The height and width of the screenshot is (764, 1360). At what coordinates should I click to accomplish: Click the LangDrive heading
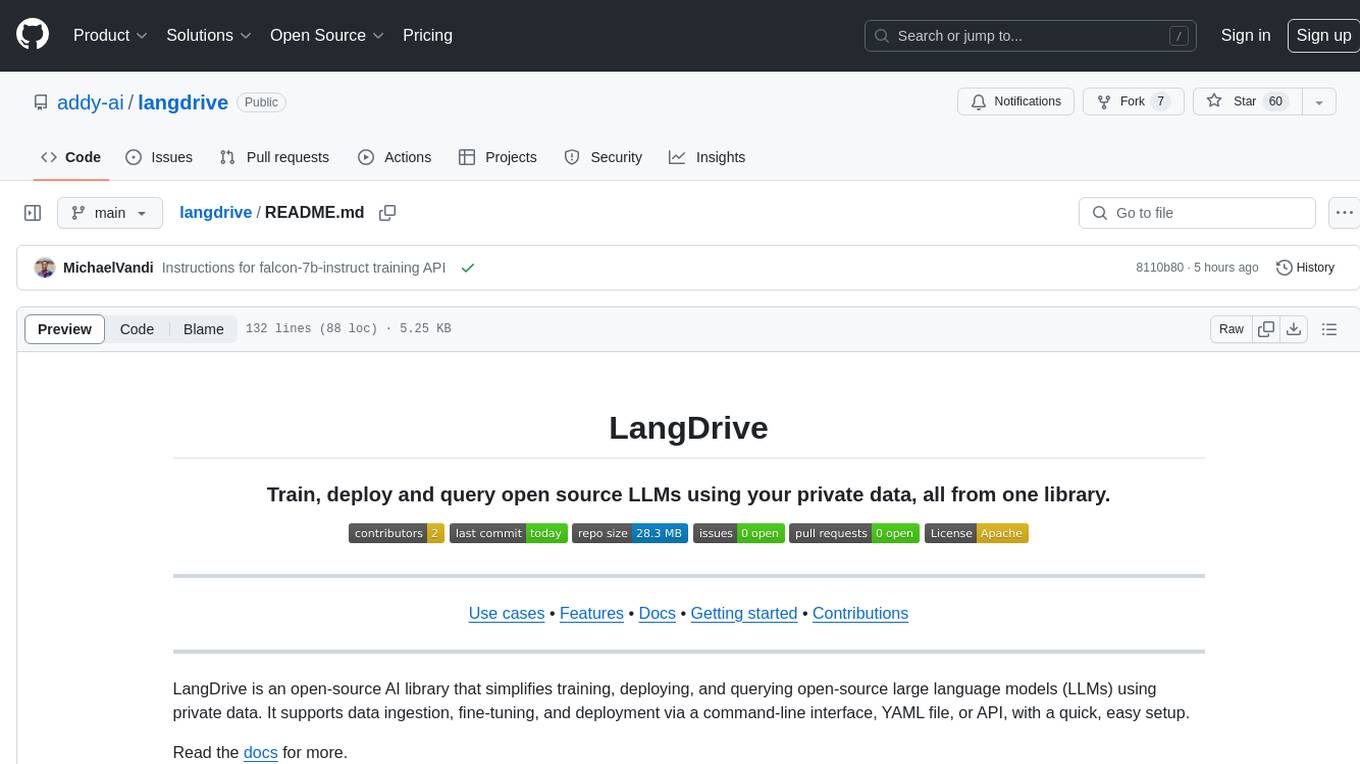[689, 428]
